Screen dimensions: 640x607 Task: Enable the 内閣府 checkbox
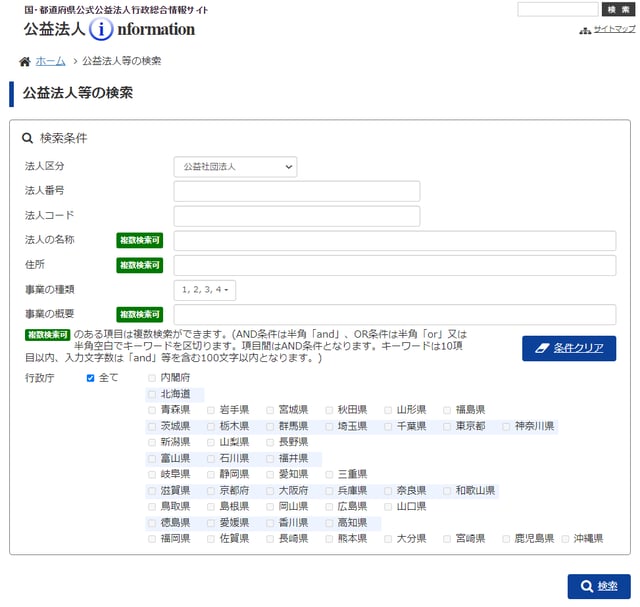click(152, 378)
